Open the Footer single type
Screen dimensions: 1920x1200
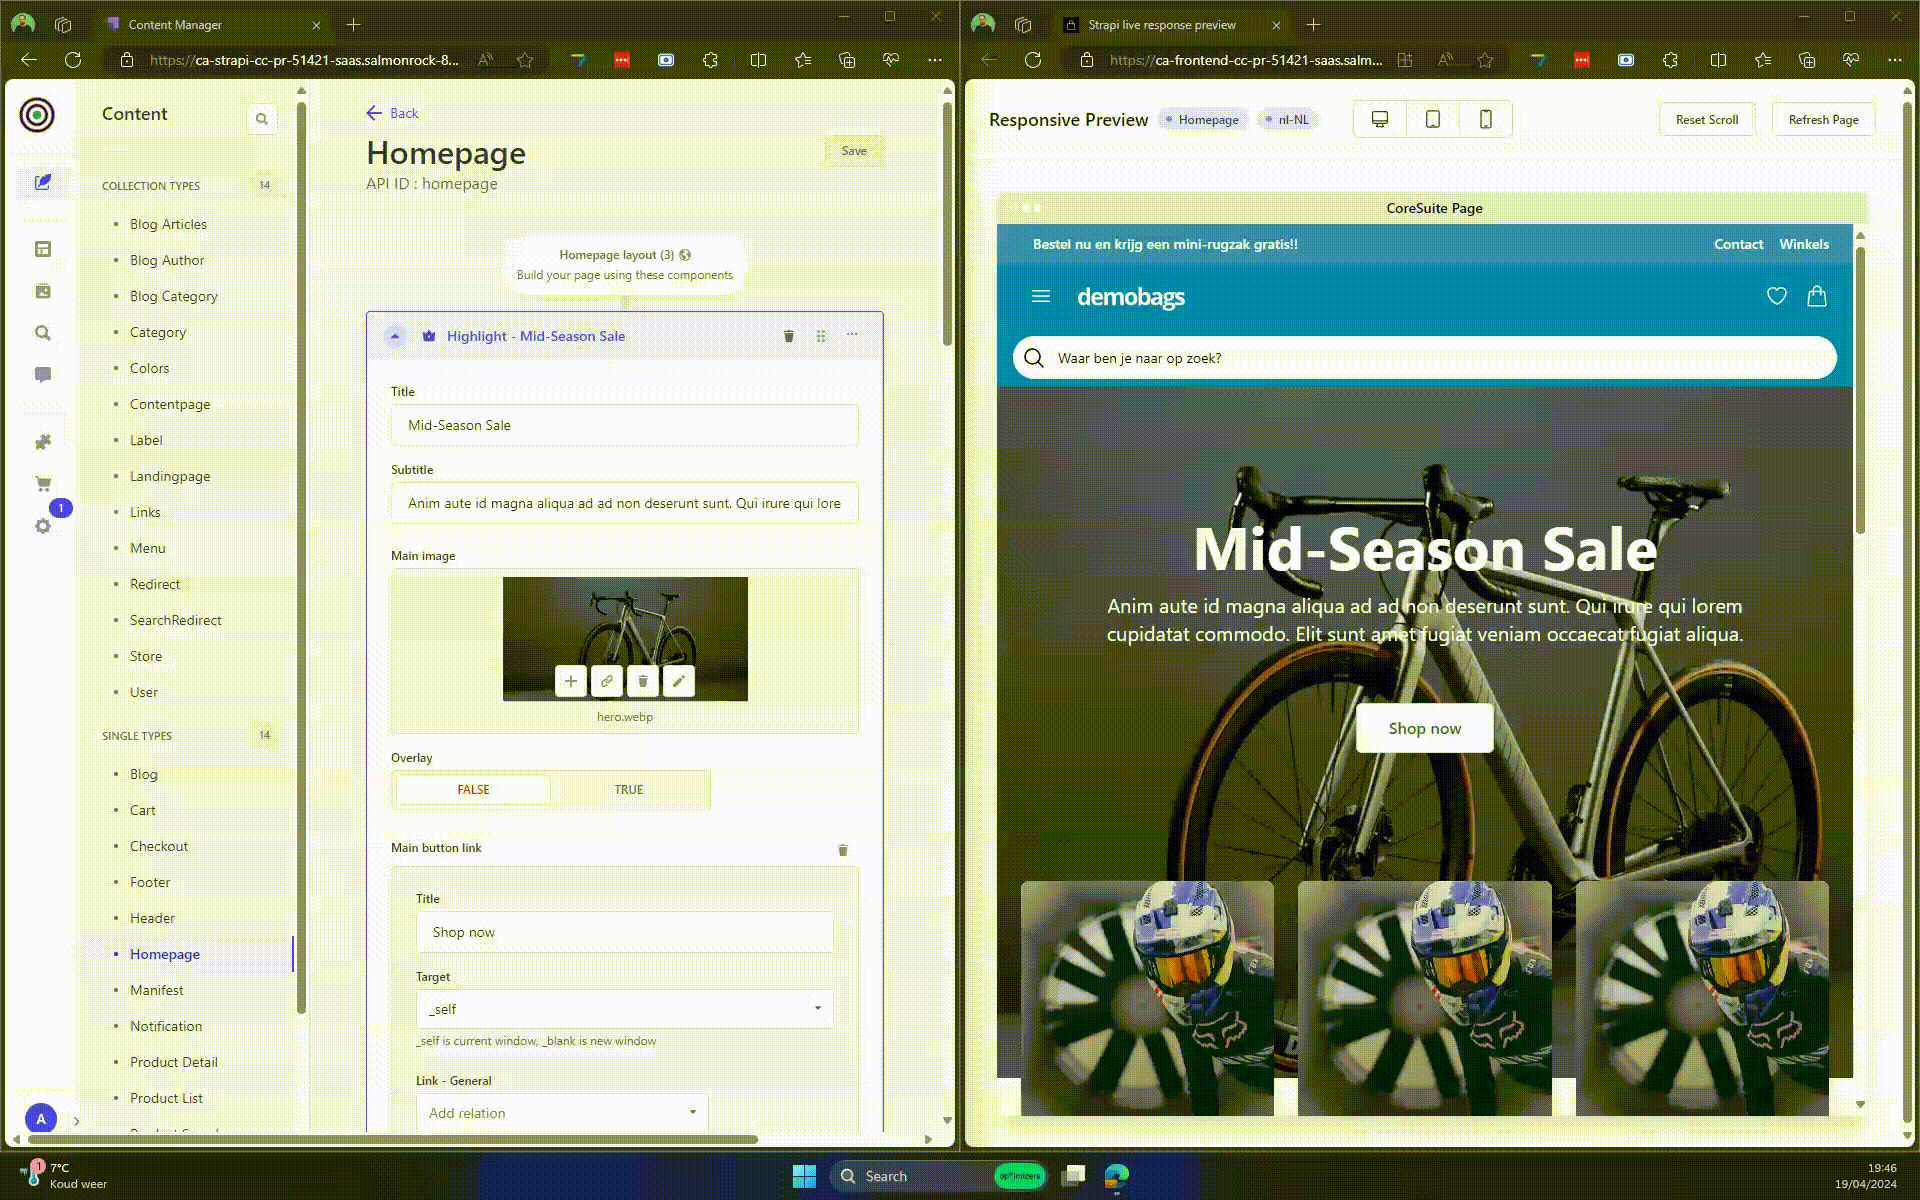pyautogui.click(x=150, y=882)
